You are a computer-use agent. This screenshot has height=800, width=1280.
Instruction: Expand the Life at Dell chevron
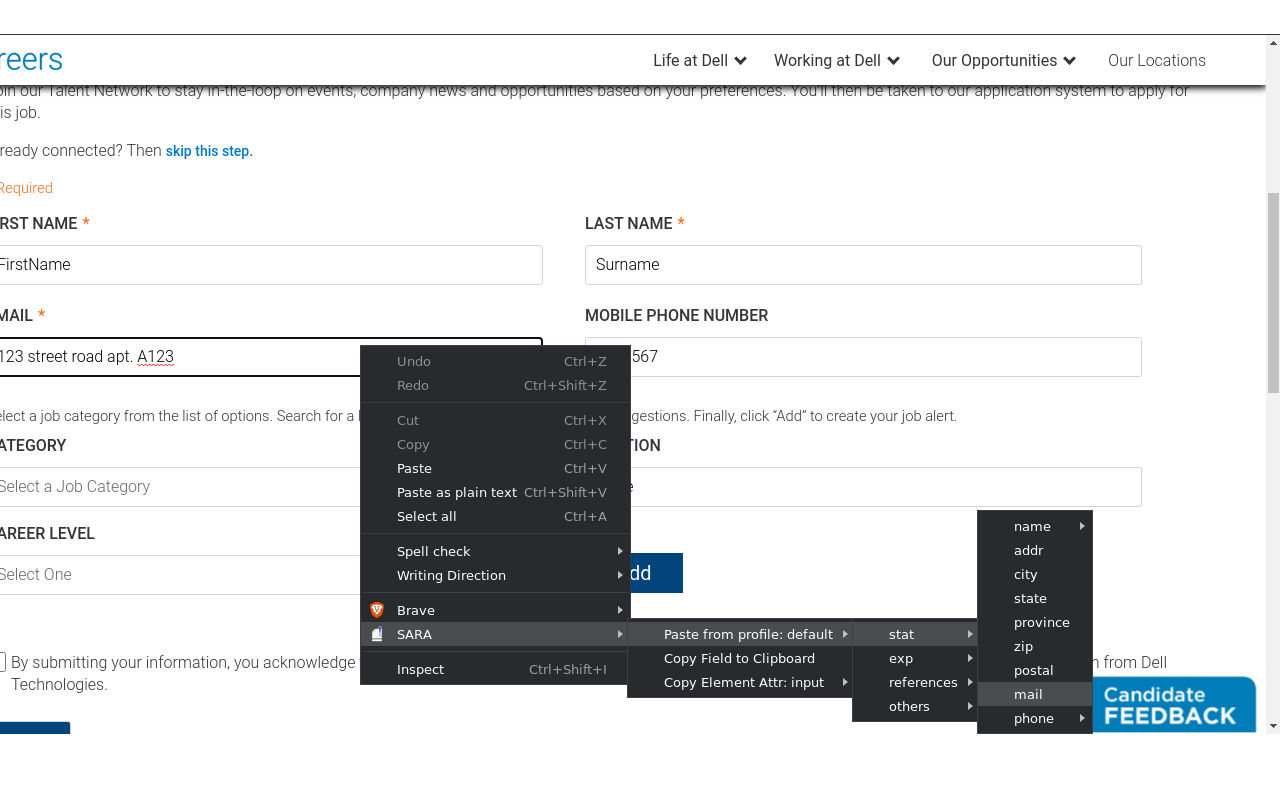(x=740, y=61)
